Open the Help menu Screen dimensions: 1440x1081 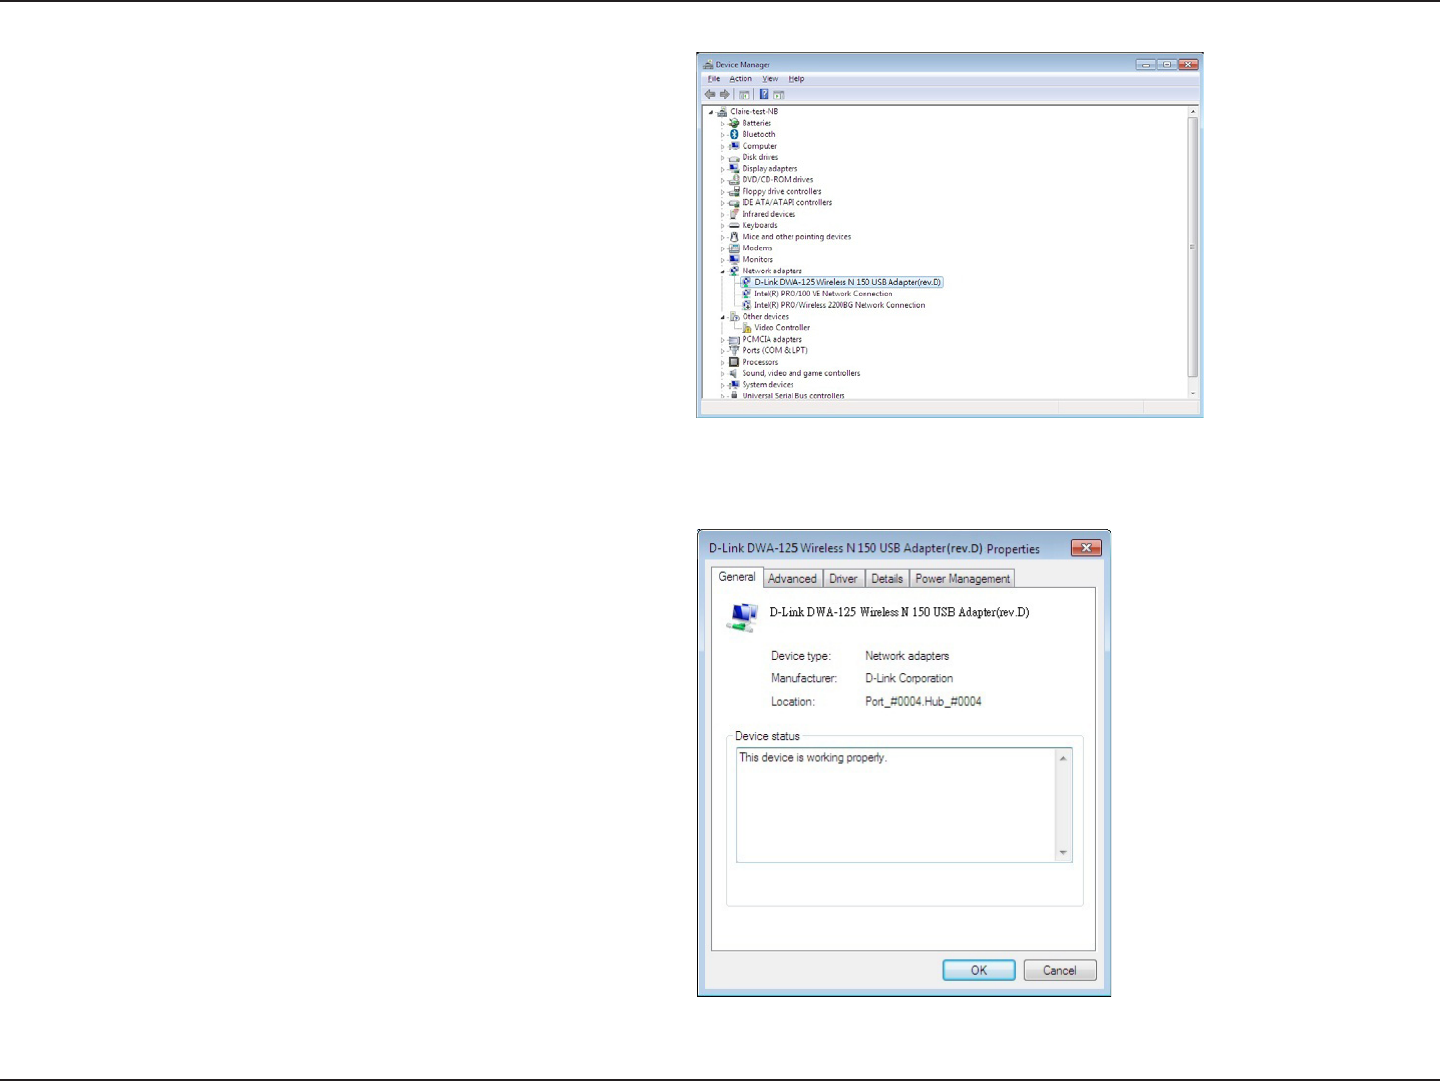[x=796, y=79]
